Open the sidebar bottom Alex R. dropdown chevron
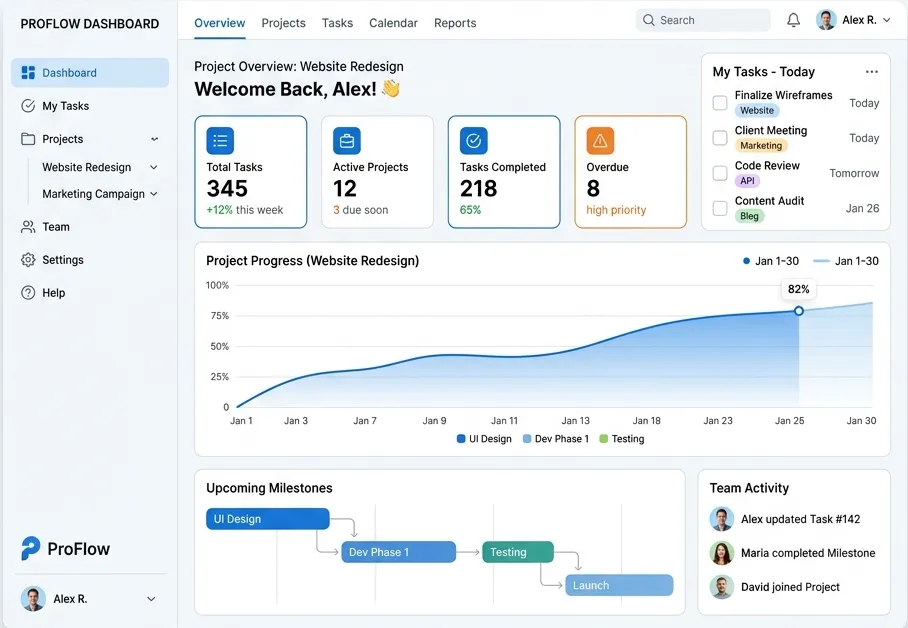 tap(151, 599)
